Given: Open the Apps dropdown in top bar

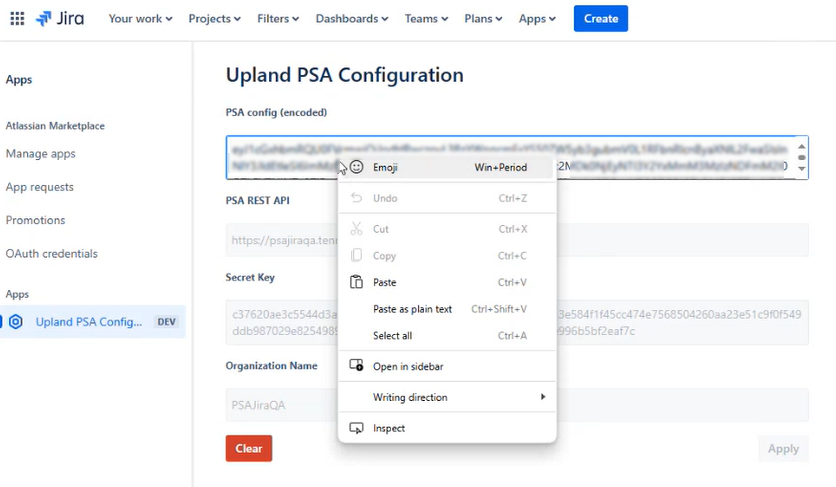Looking at the screenshot, I should tap(537, 19).
